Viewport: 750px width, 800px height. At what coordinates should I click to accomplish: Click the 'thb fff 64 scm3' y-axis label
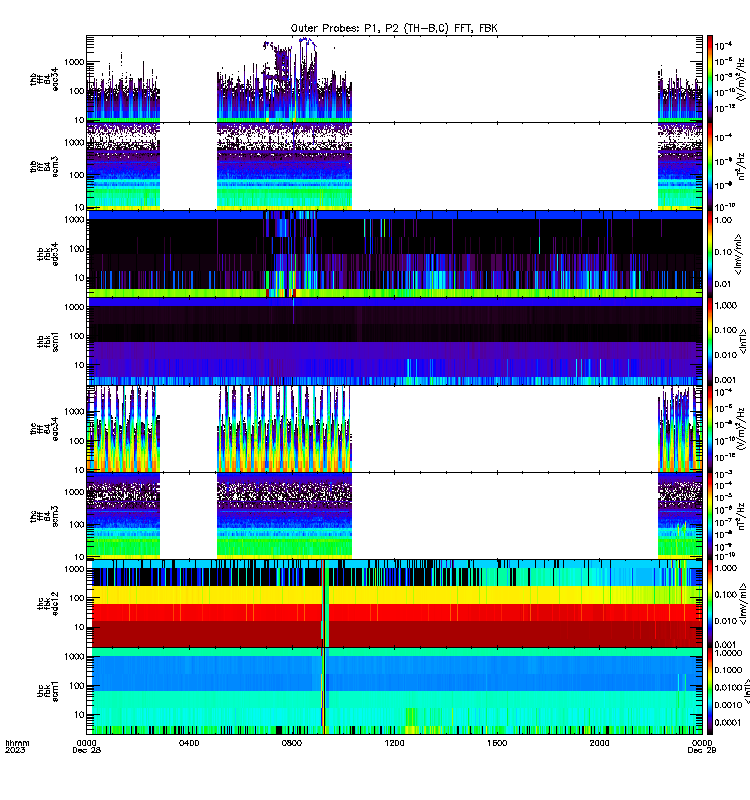[x=44, y=167]
